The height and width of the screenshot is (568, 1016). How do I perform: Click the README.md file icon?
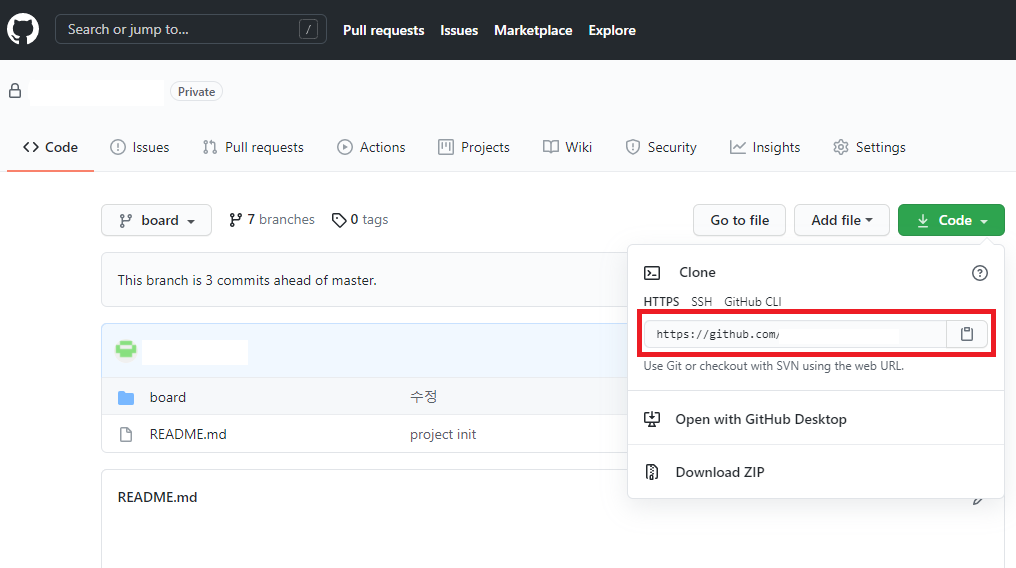point(126,435)
